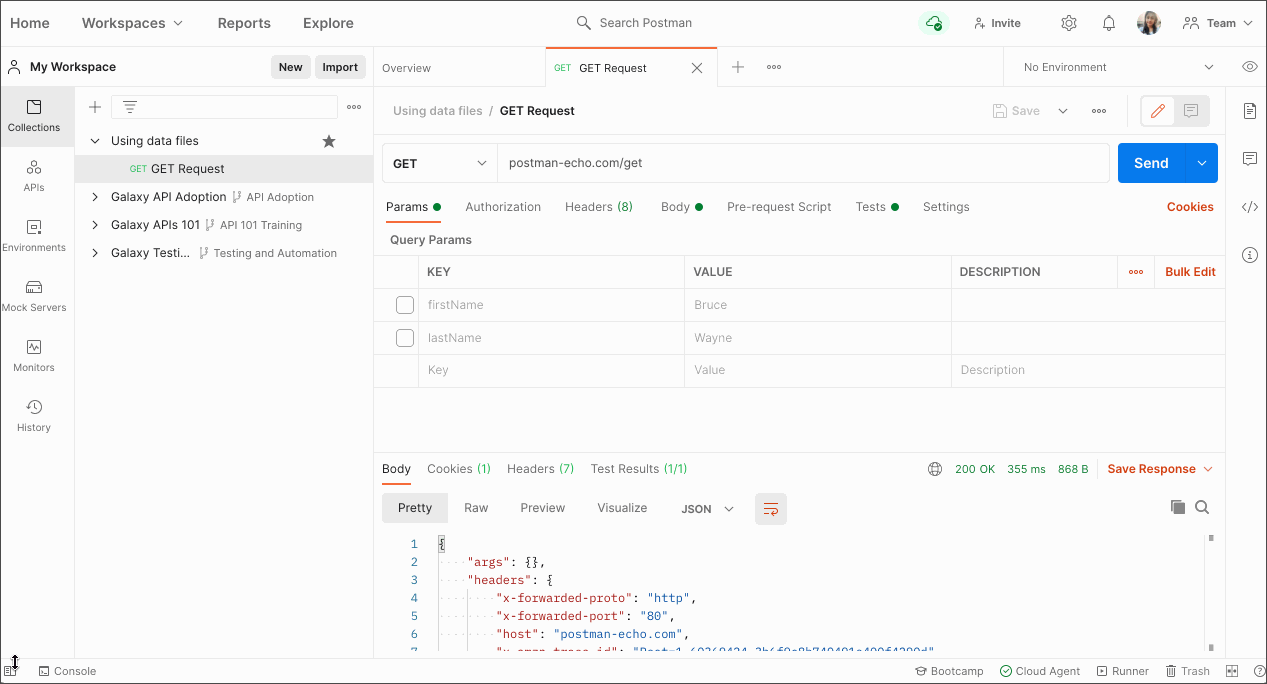Open the APIs sidebar panel

[34, 176]
